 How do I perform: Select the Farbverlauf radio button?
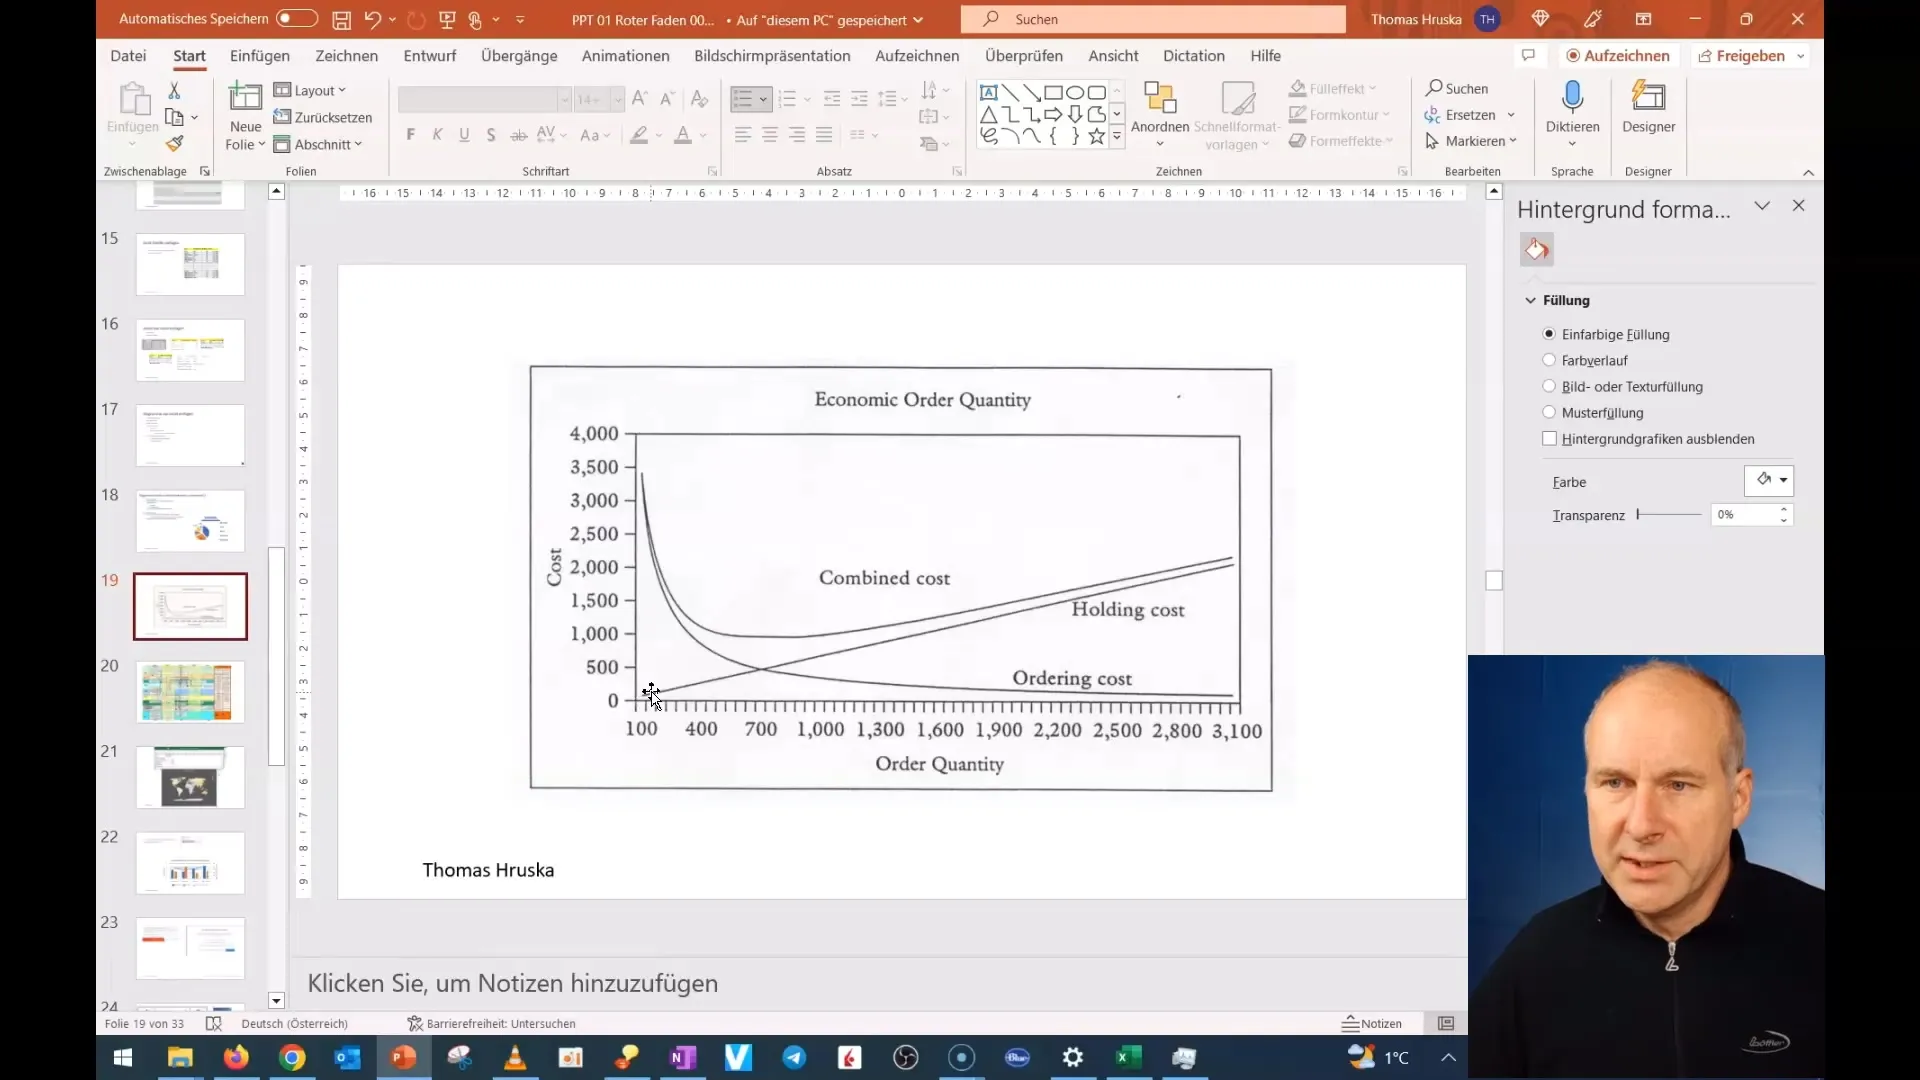pyautogui.click(x=1549, y=359)
